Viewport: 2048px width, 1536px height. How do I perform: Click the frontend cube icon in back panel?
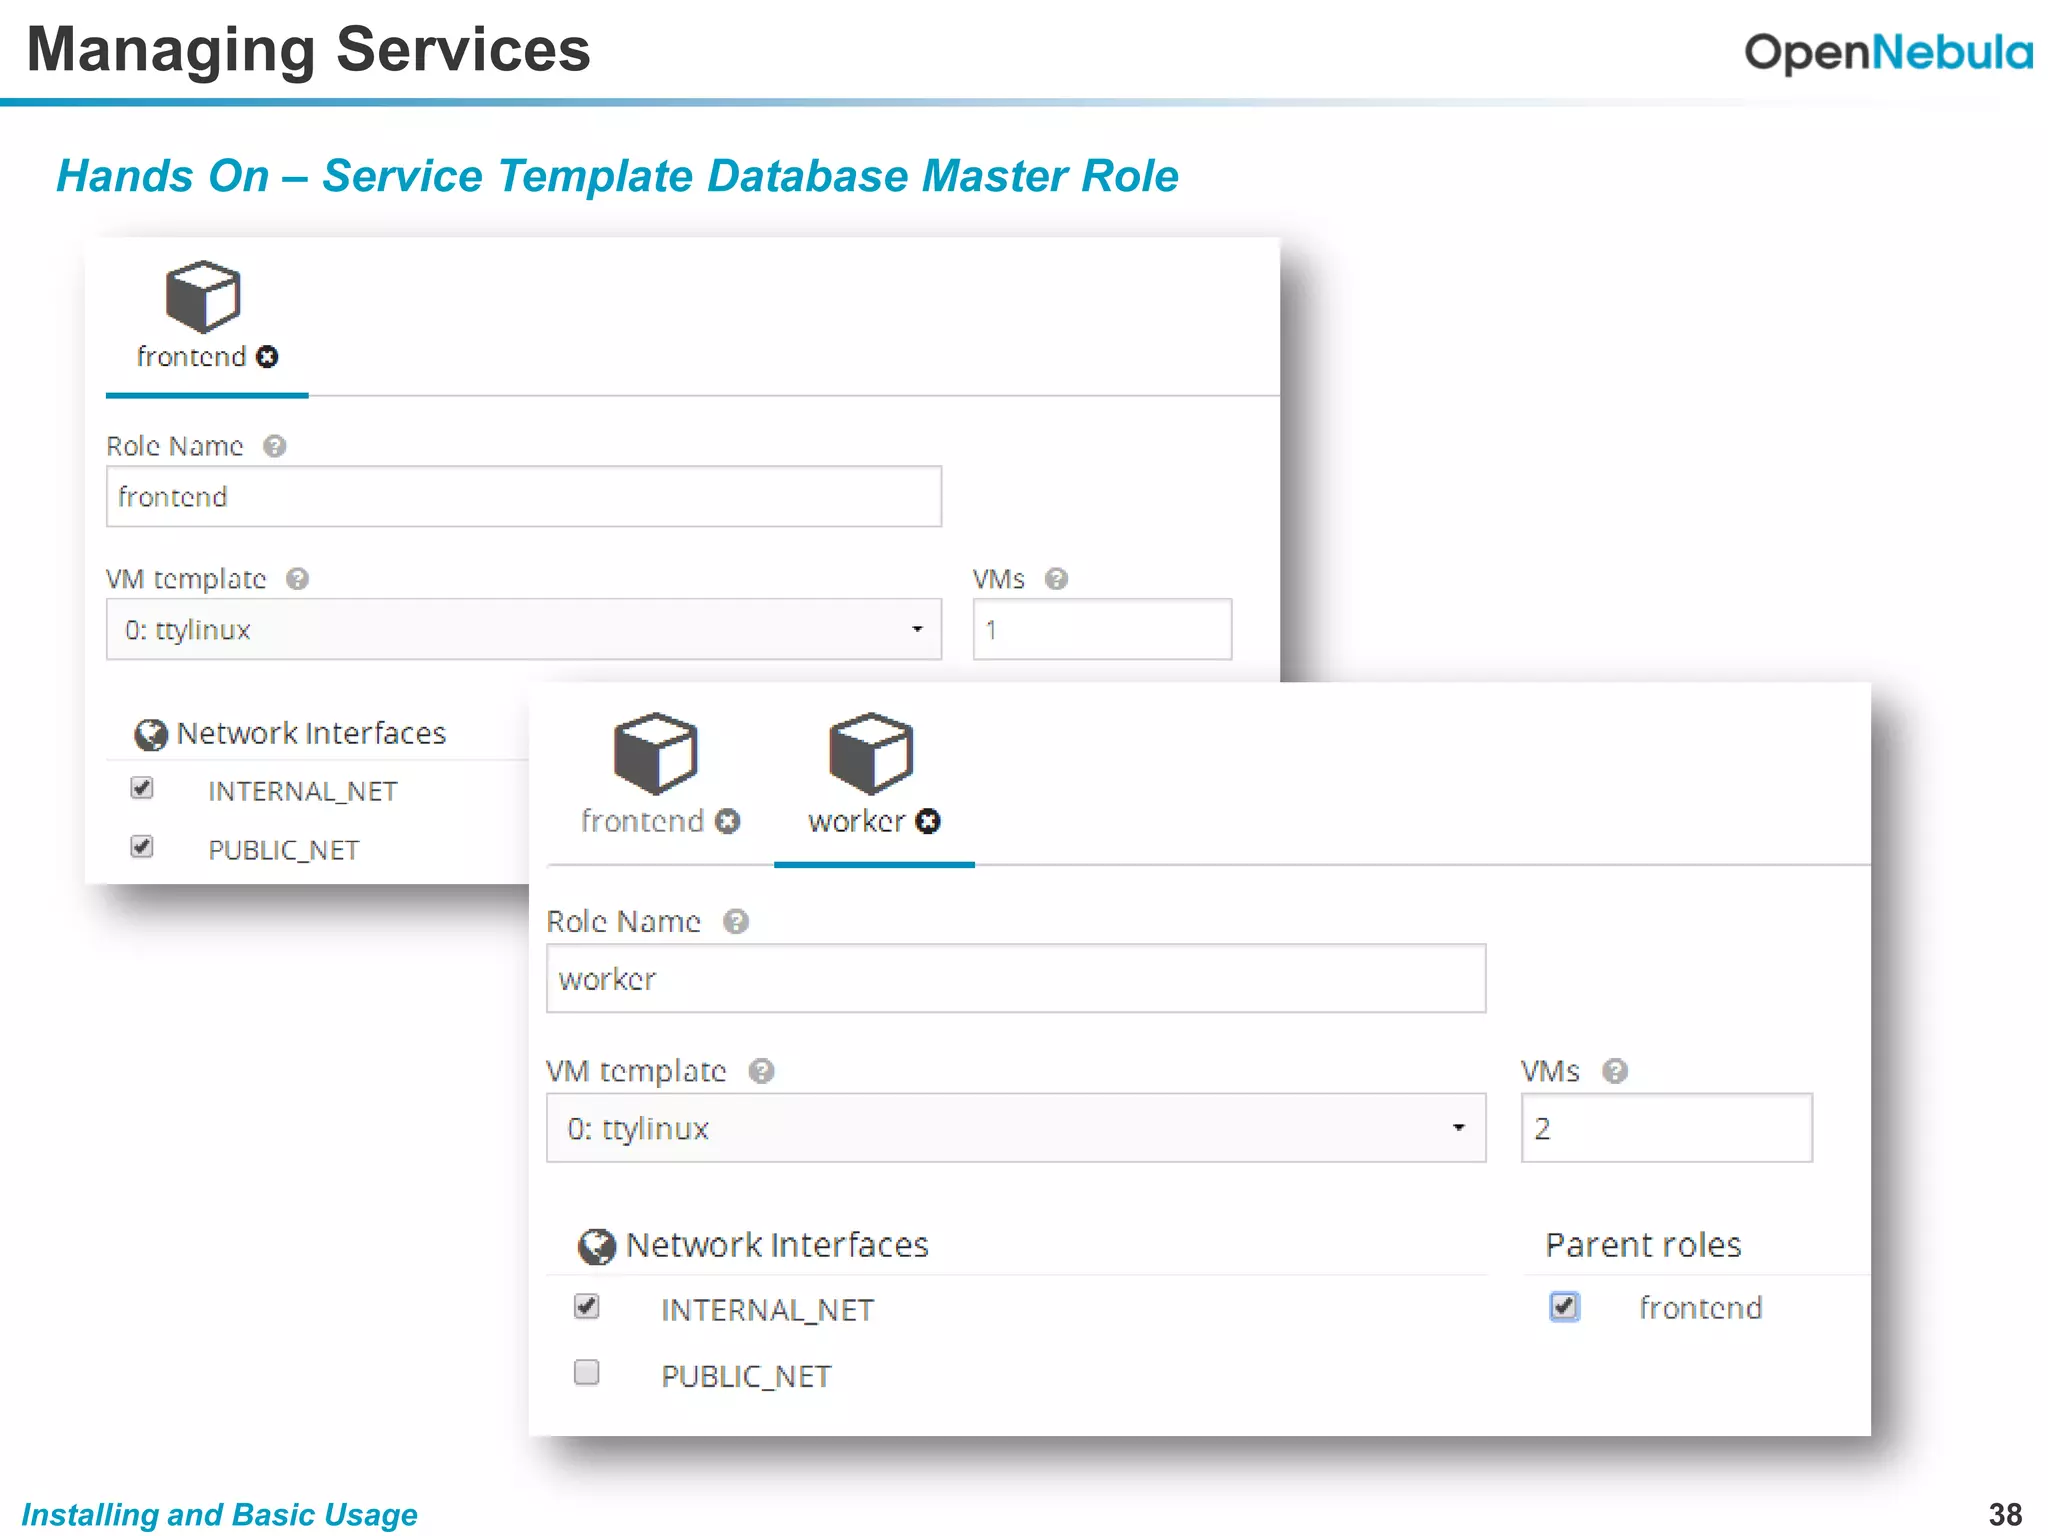(203, 297)
